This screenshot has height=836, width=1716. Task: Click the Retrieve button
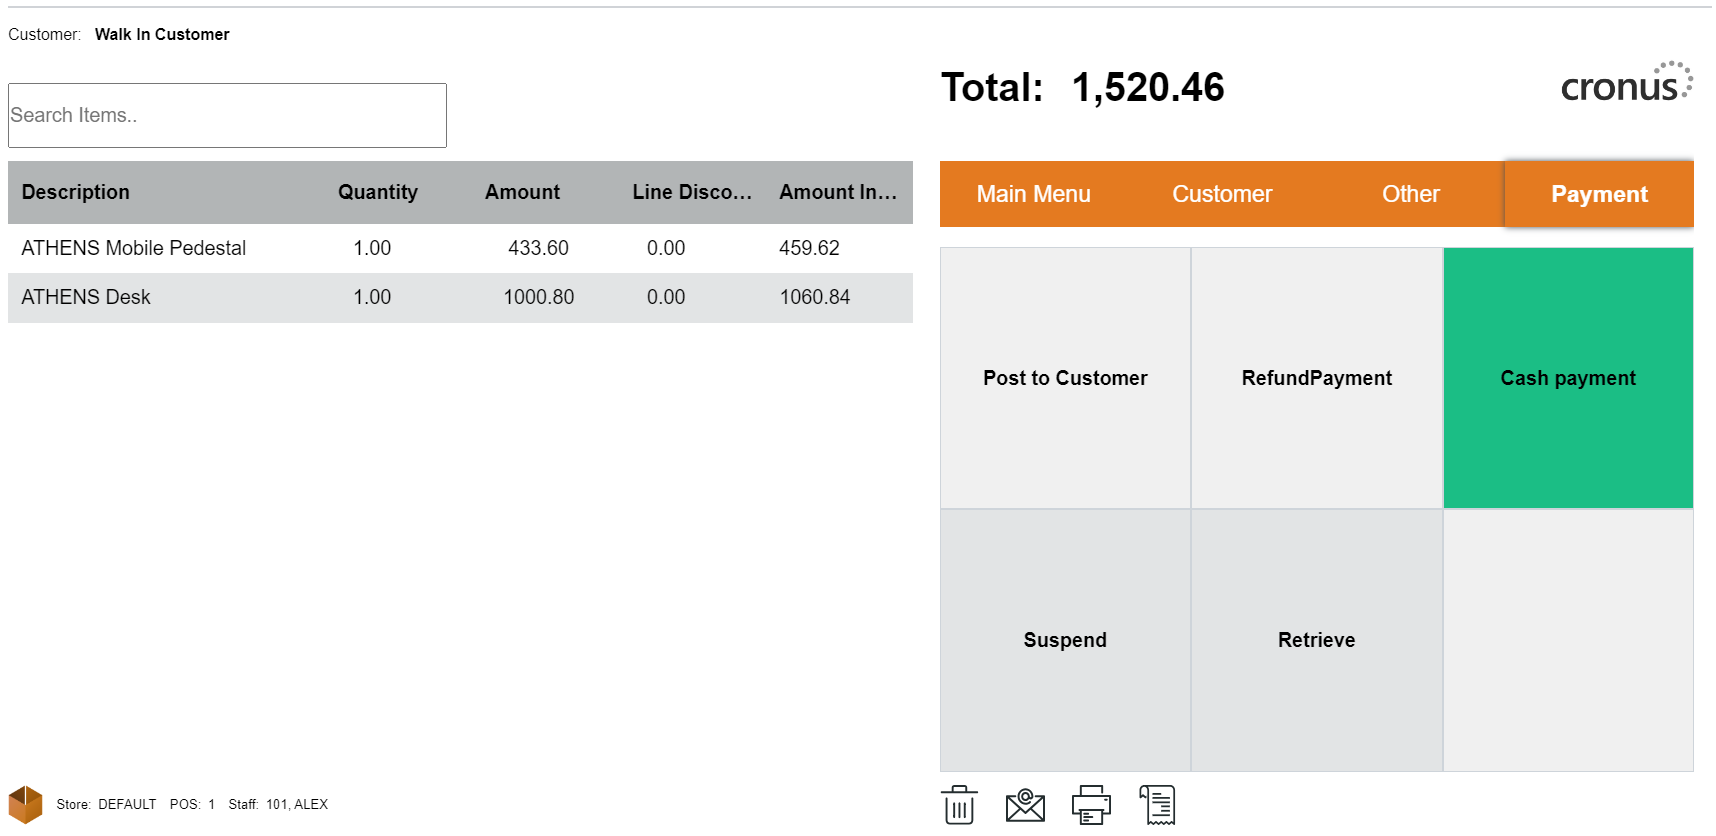coord(1316,640)
